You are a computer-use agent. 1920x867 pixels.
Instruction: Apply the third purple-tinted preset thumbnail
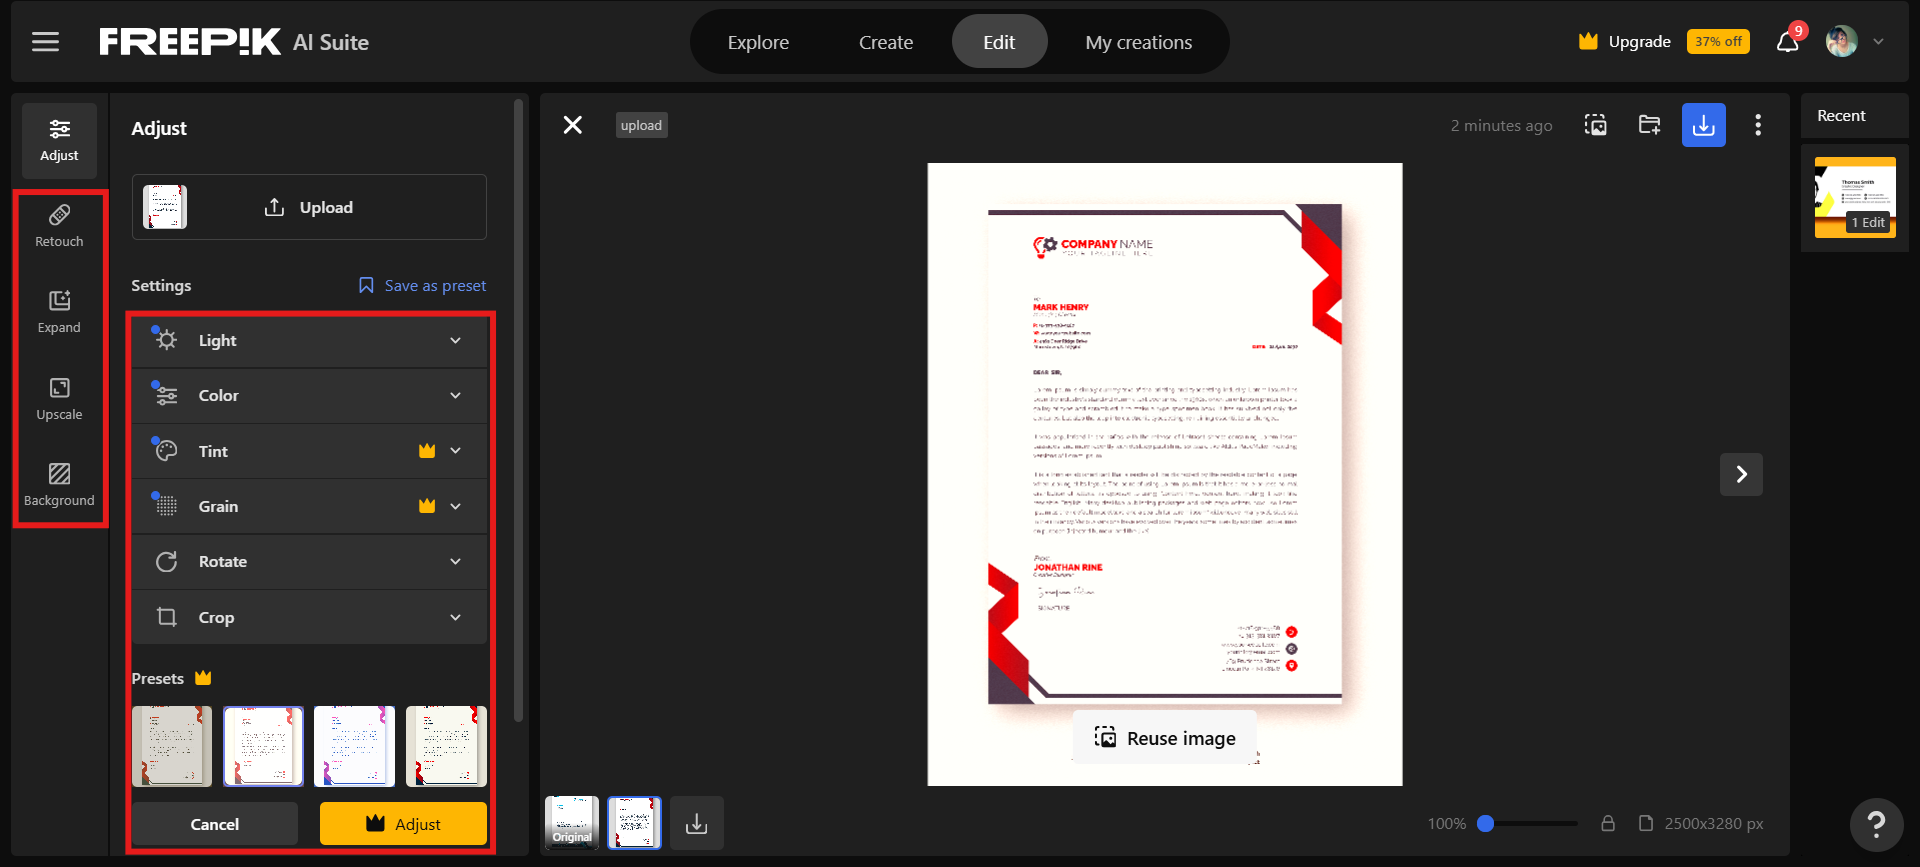pos(354,746)
